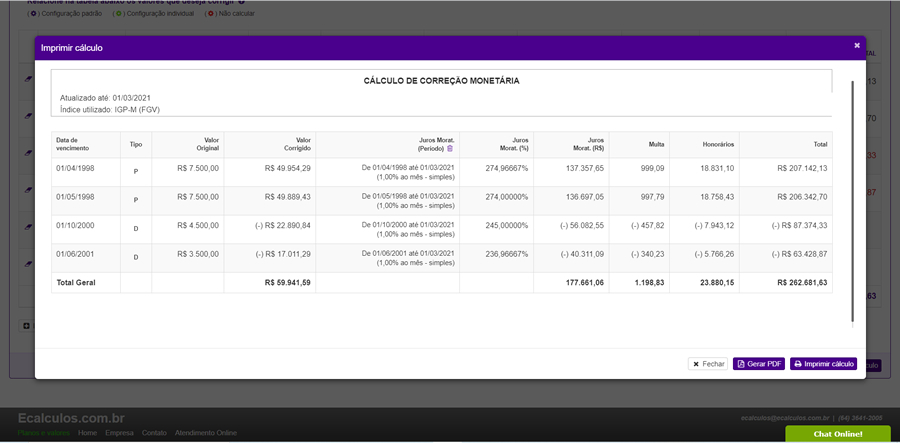Click corrected value (-) R$ 17.011,29
Screen dimensions: 900x443
pyautogui.click(x=282, y=254)
